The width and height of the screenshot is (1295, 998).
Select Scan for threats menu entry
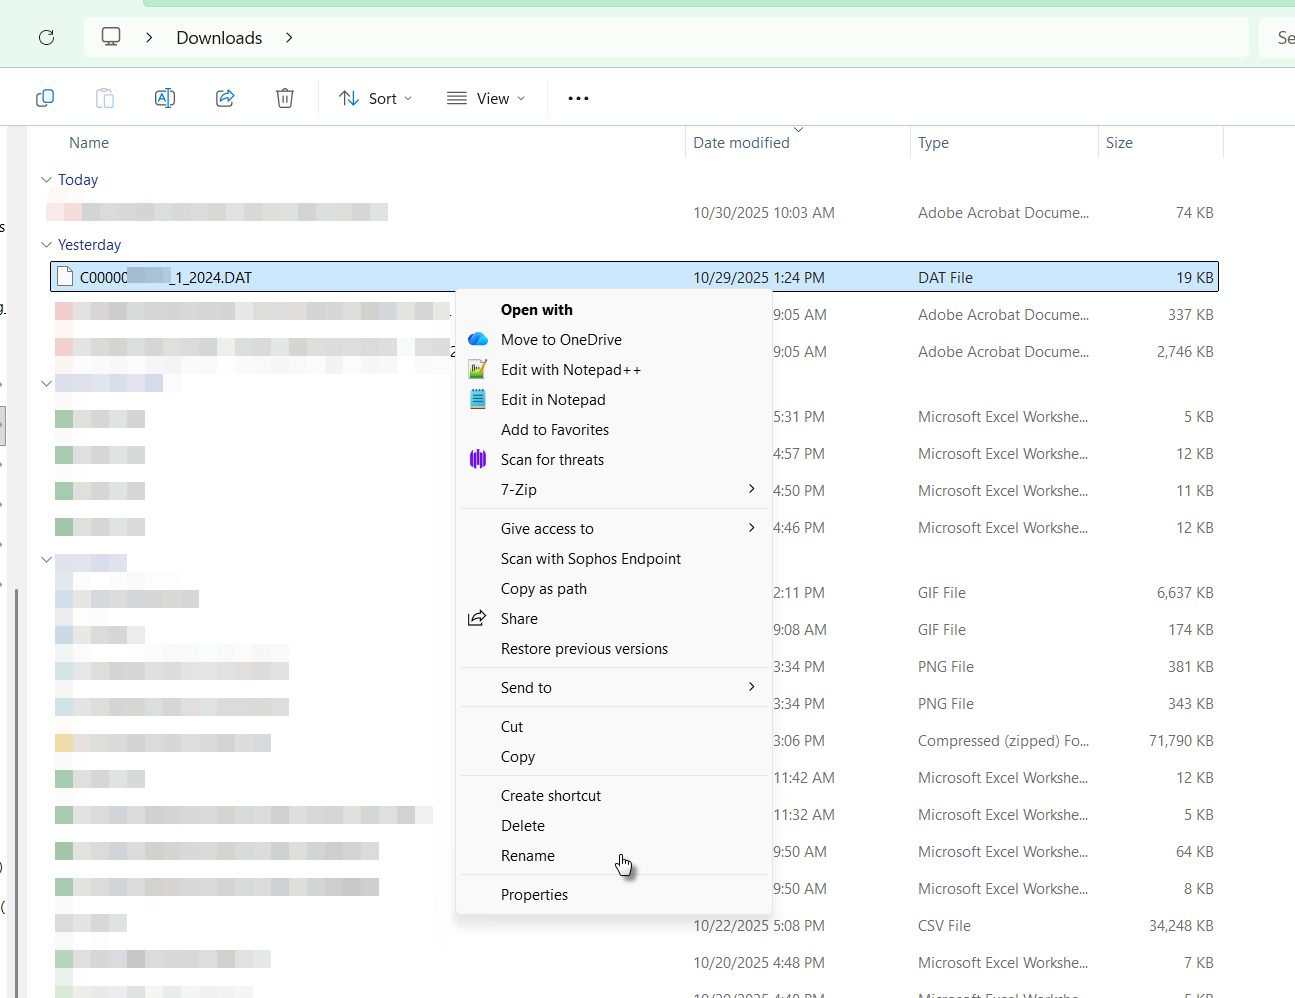552,460
